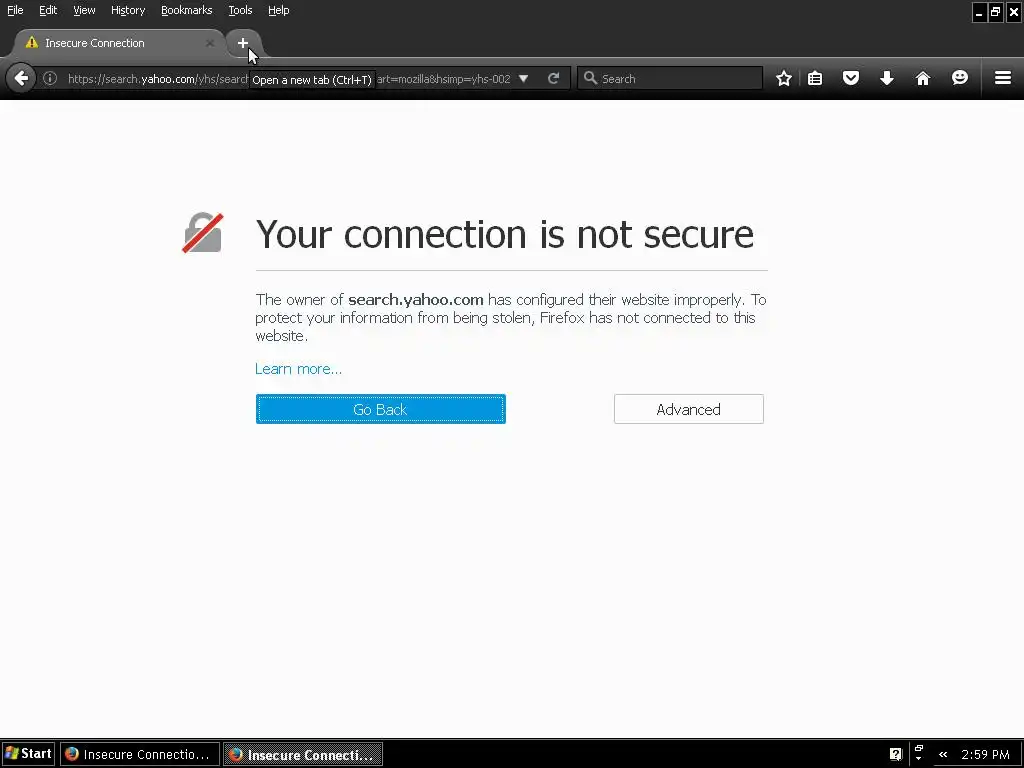Click the URL address bar text

click(x=289, y=78)
